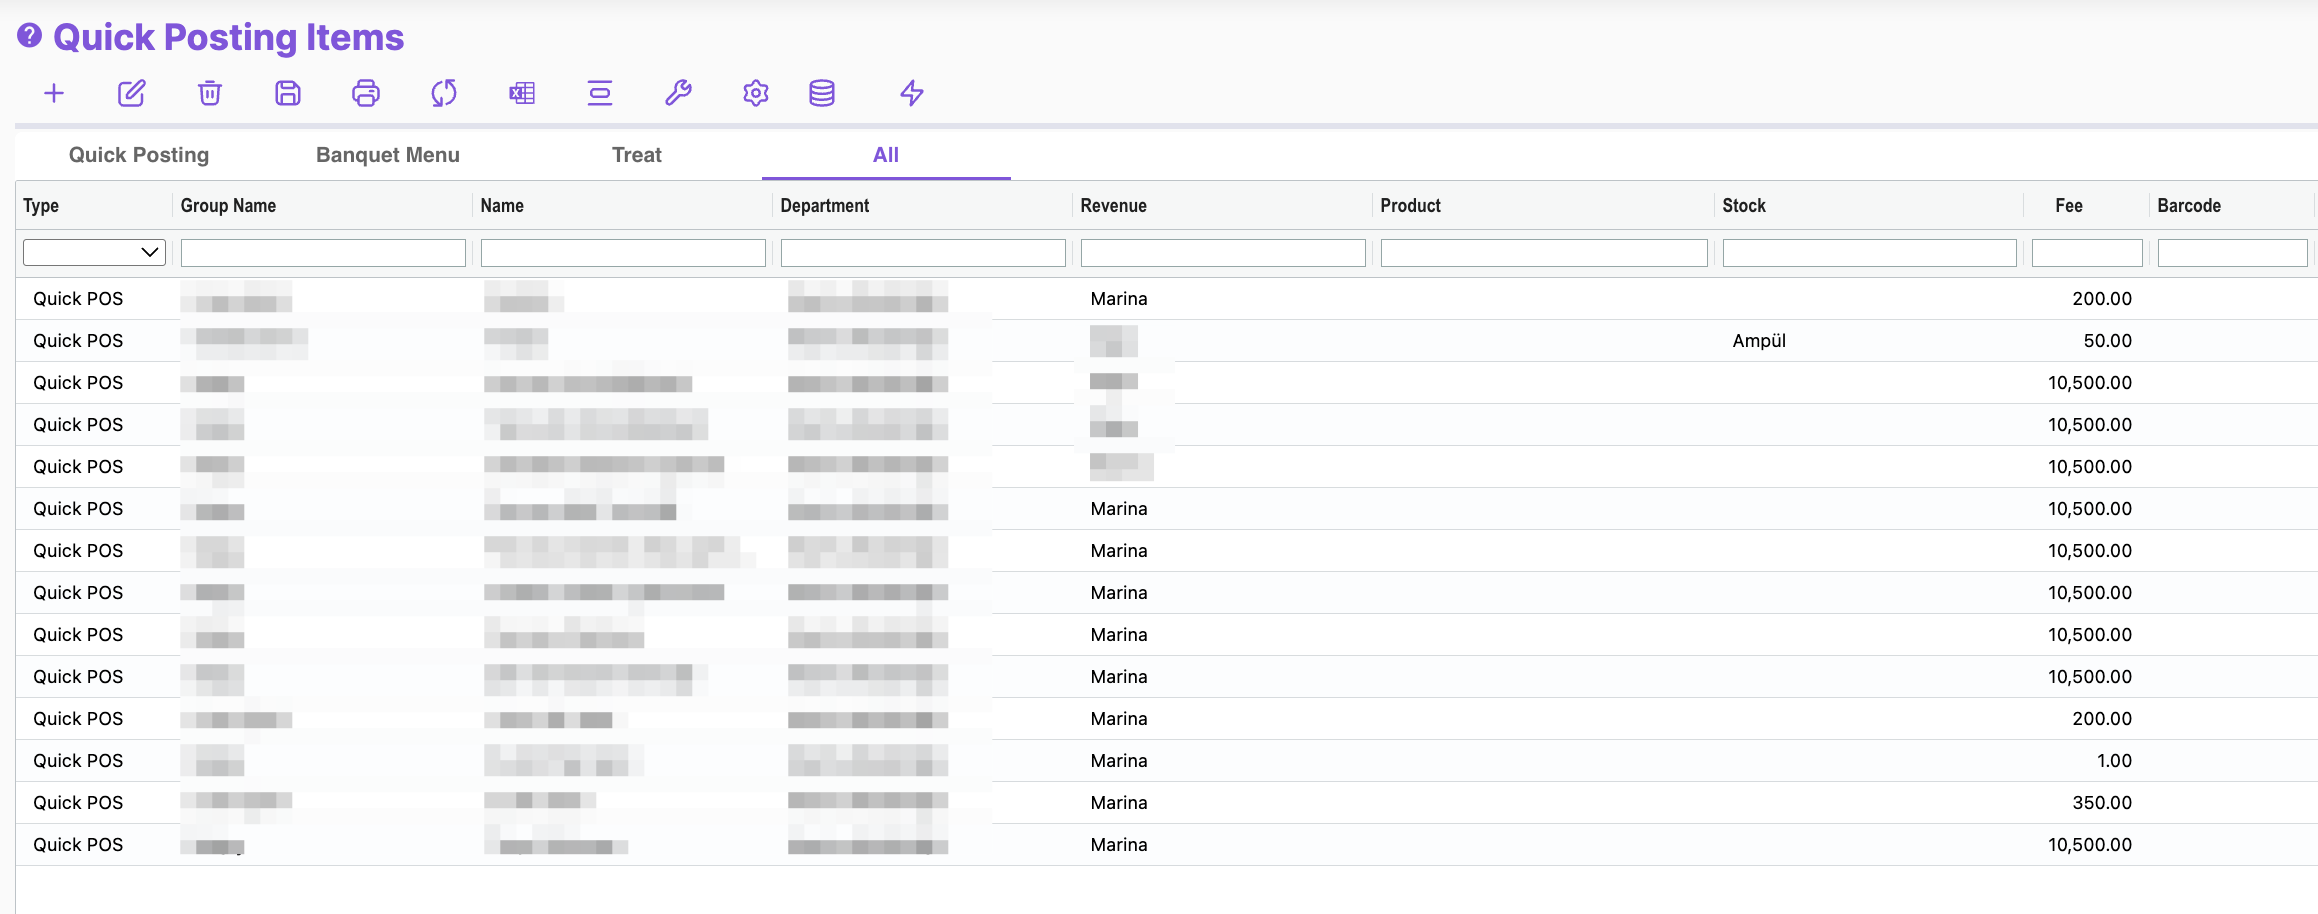Click the Revenue filter input field
This screenshot has height=914, width=2318.
pos(1223,253)
